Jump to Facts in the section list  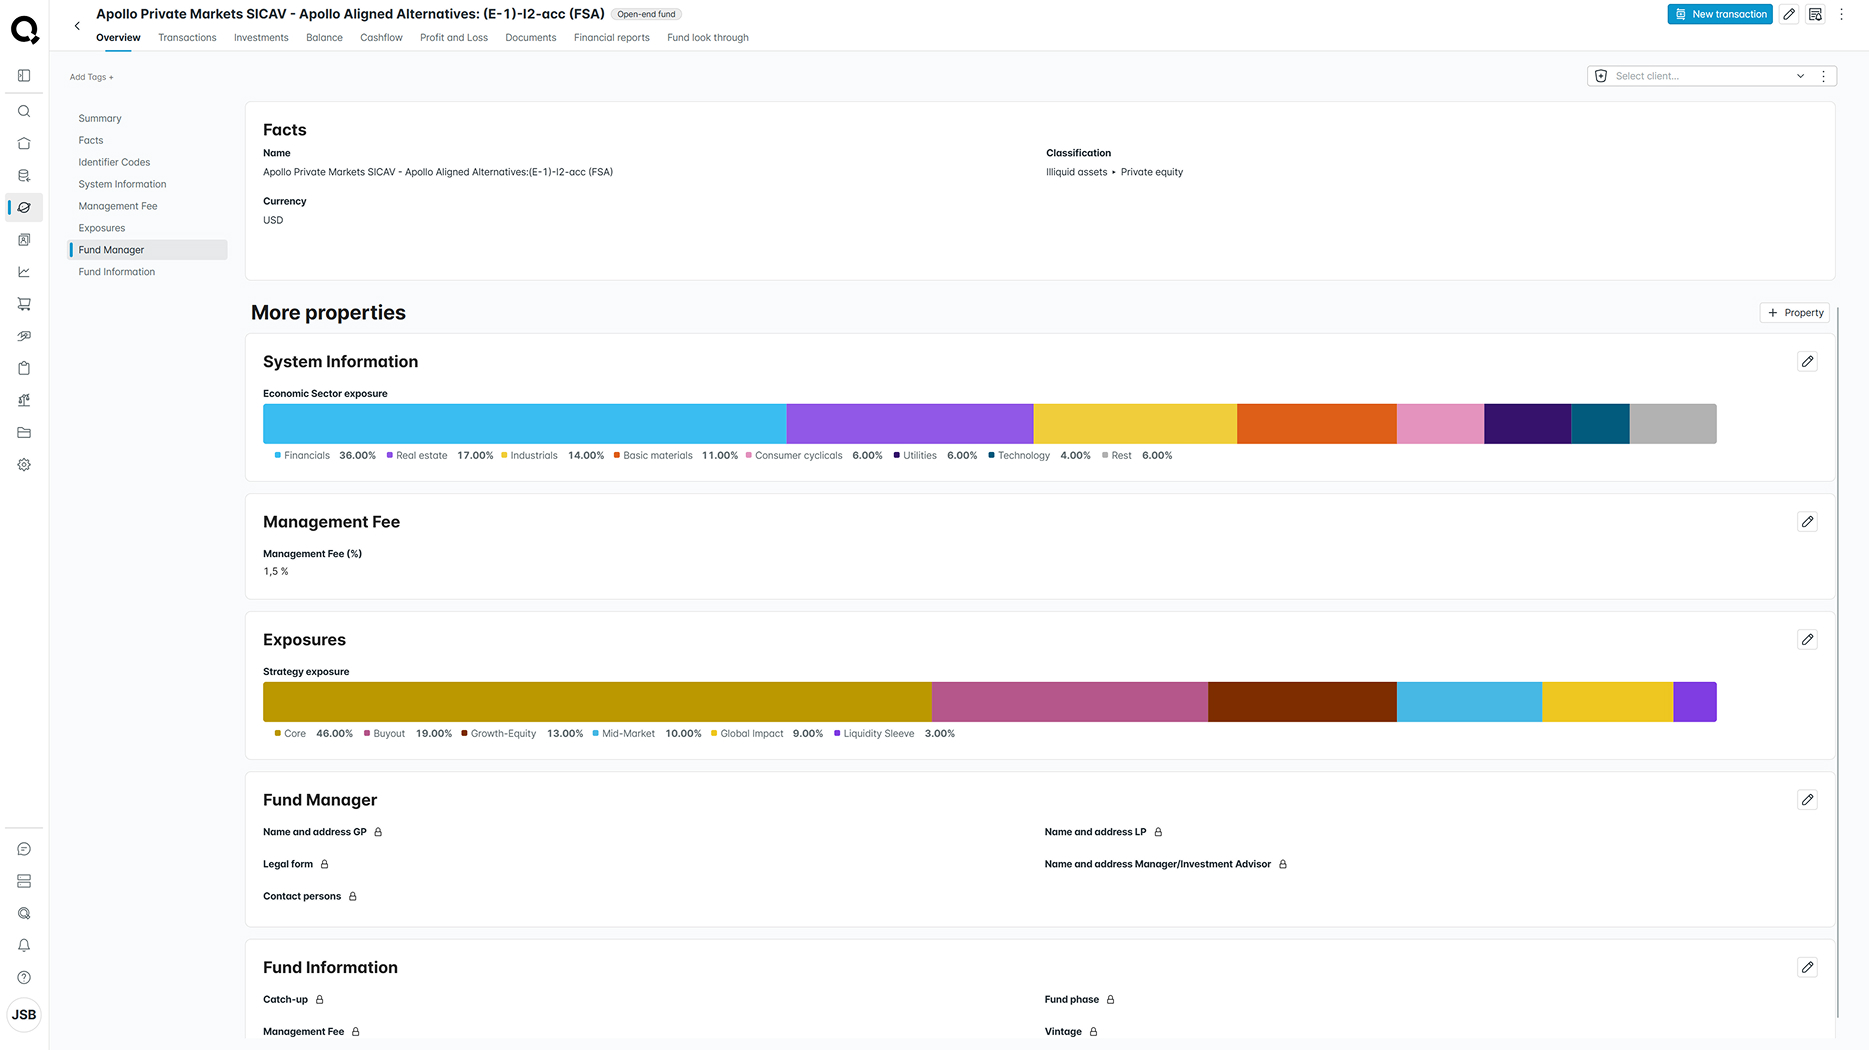(x=91, y=140)
